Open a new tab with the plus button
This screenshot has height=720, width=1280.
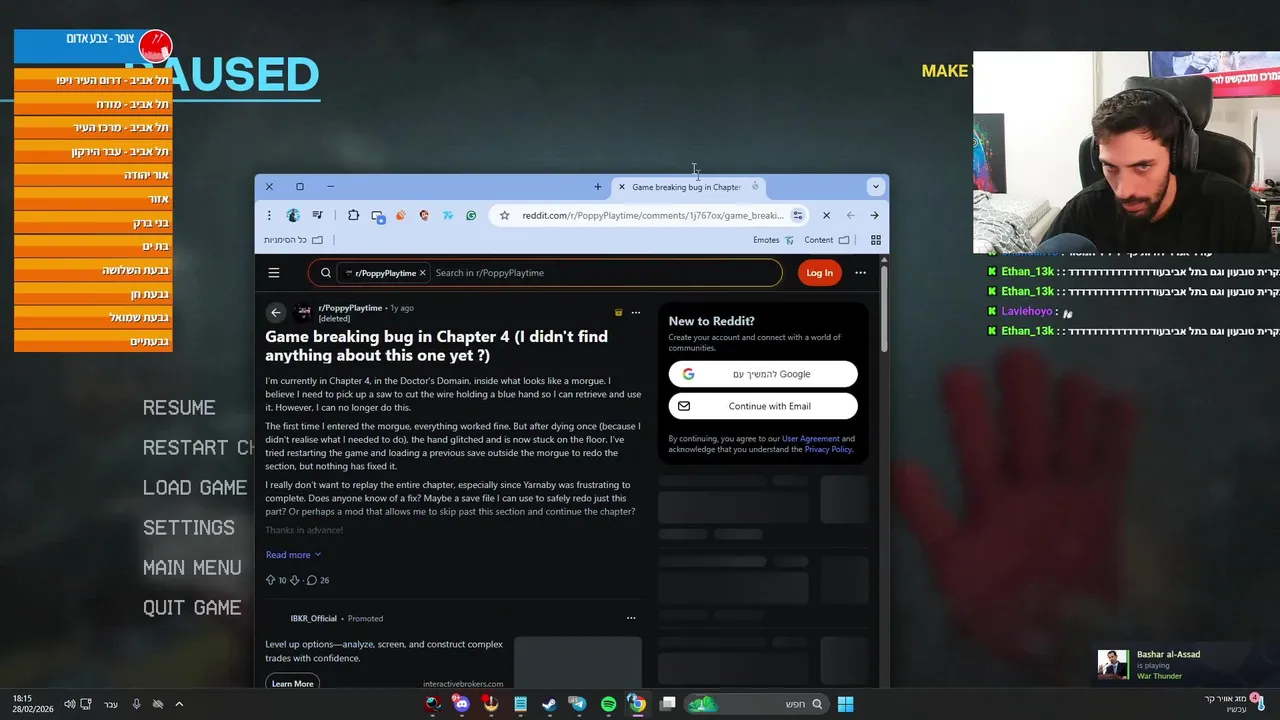[x=598, y=187]
